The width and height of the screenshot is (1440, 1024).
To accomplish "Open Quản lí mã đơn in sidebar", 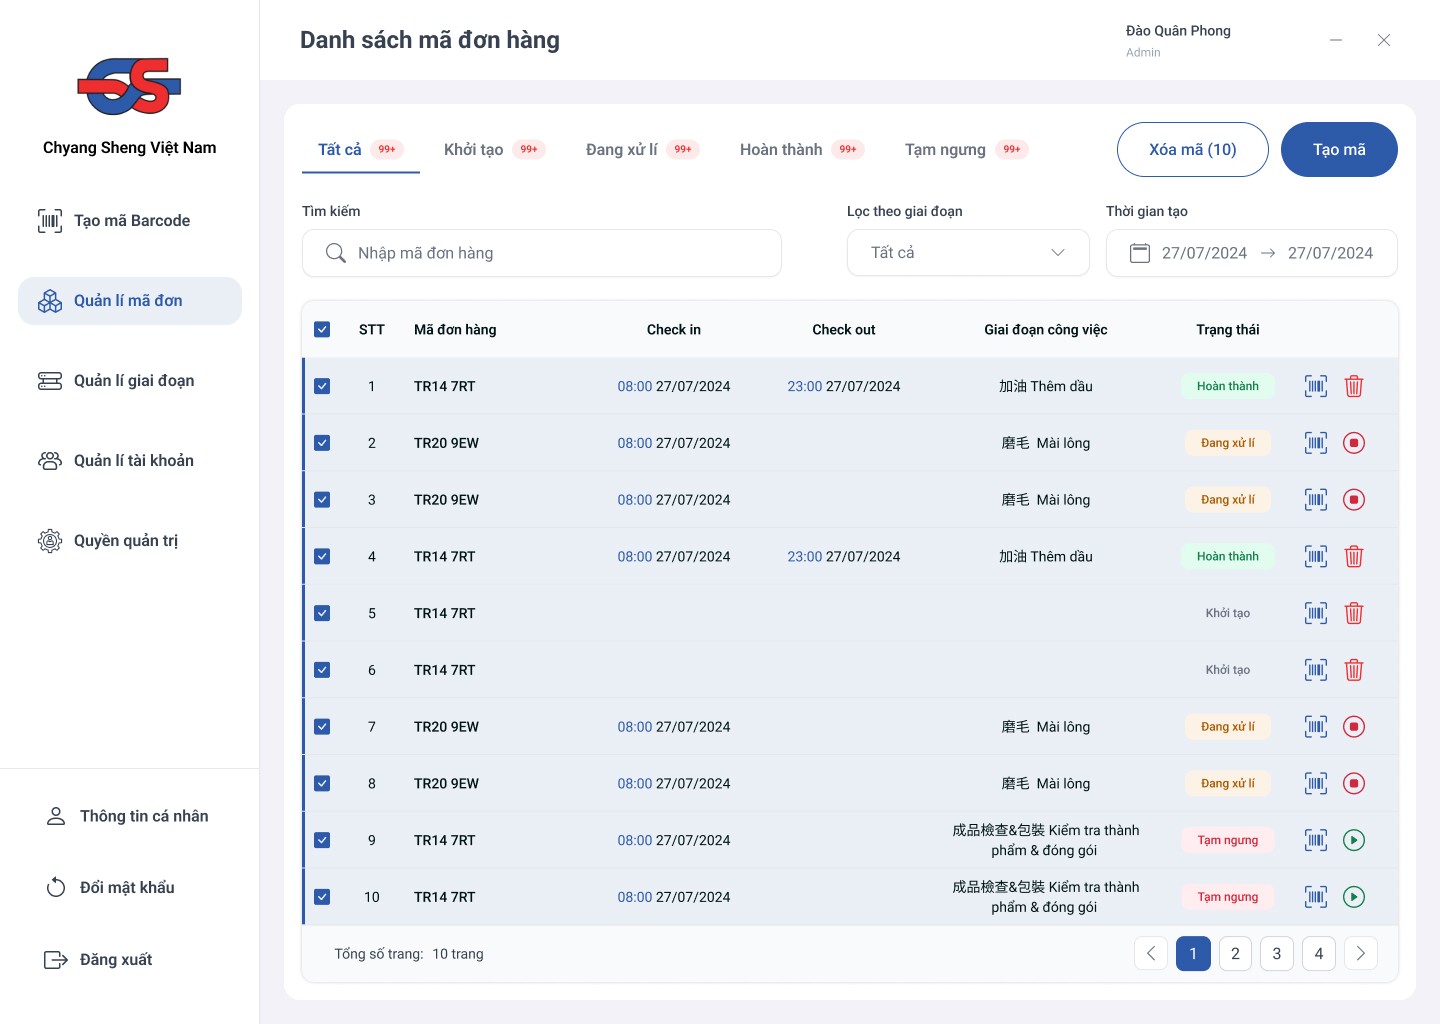I will point(130,301).
